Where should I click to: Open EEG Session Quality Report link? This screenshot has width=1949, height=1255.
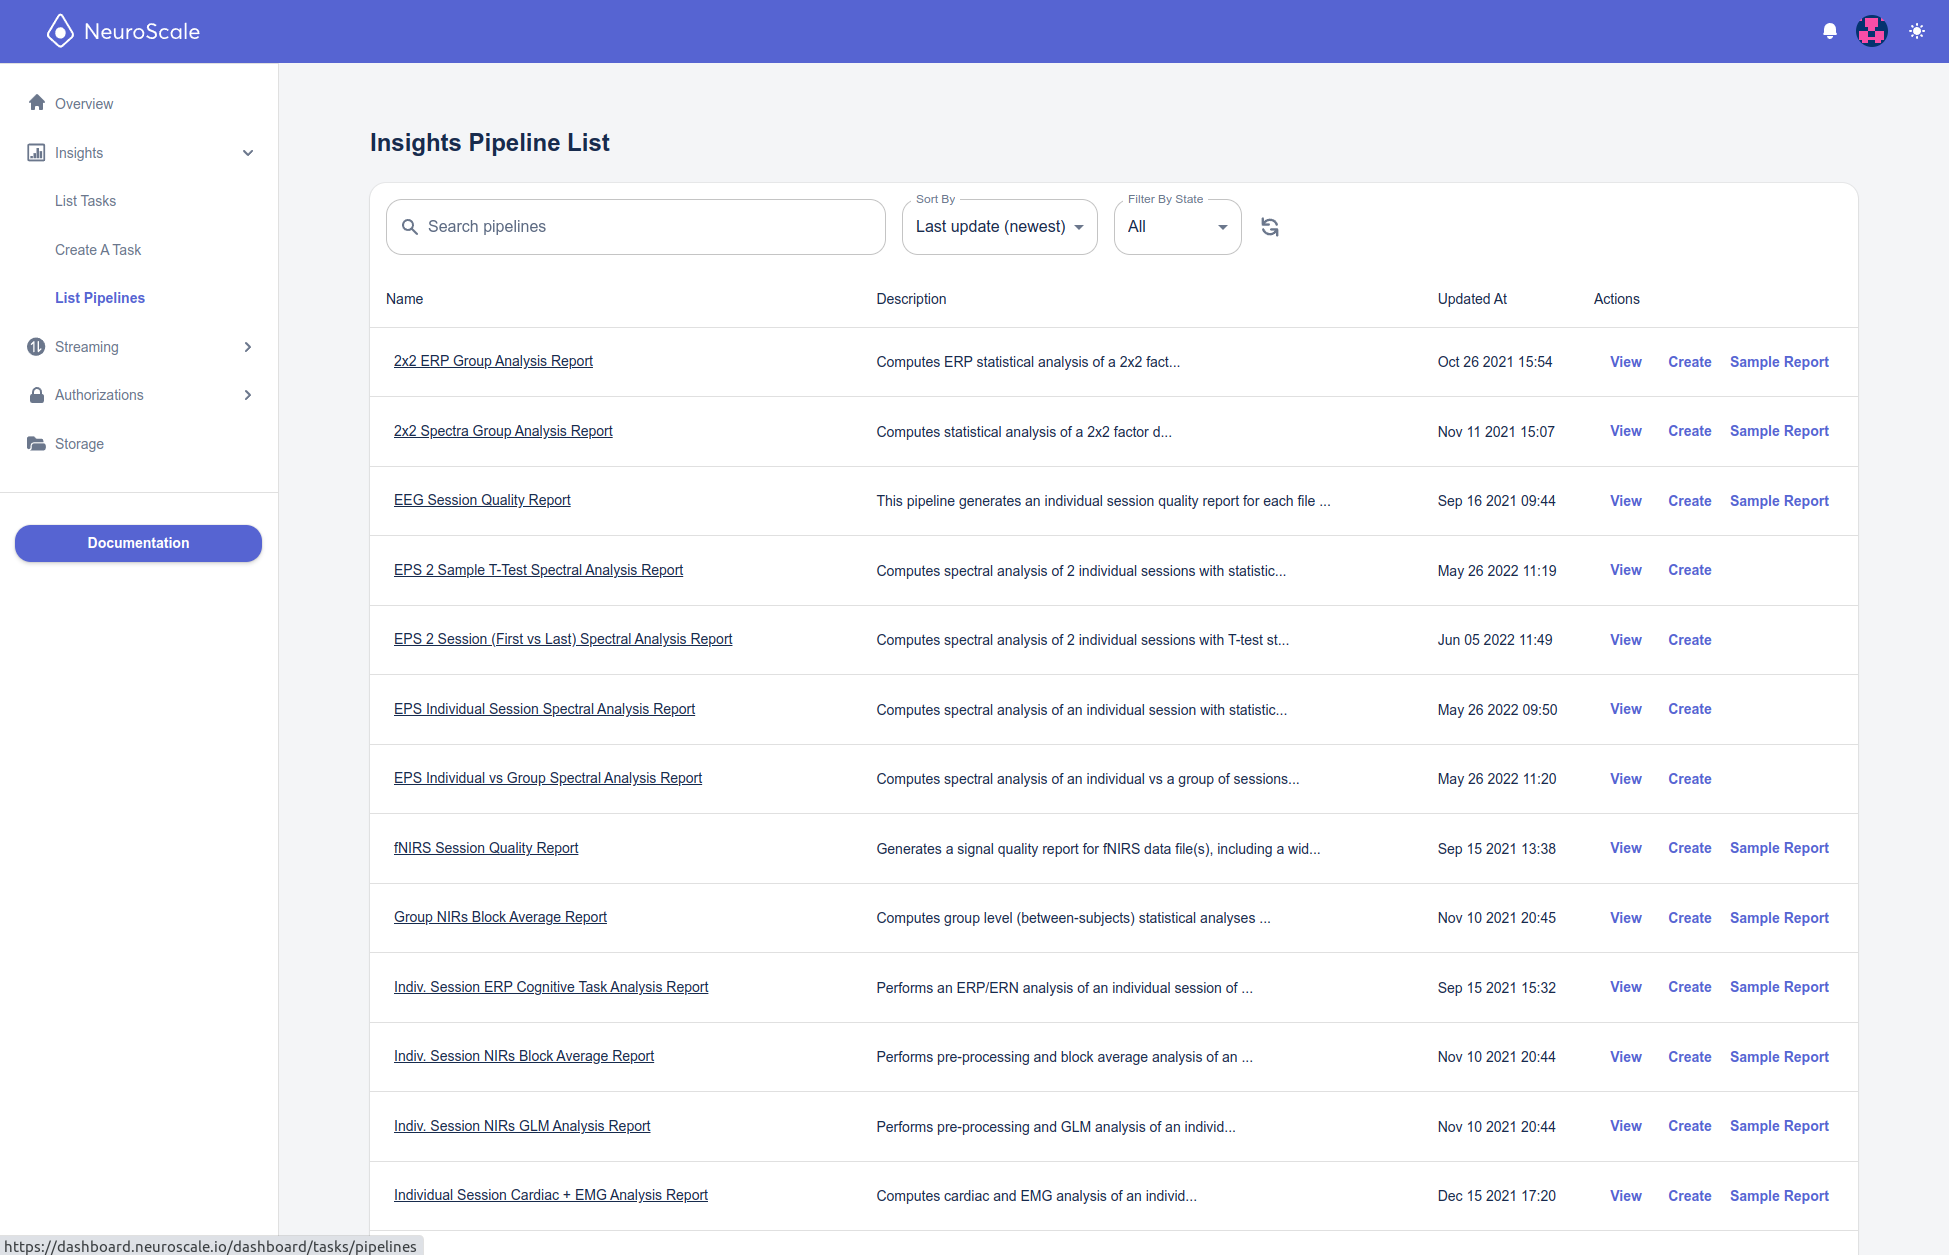[x=482, y=500]
